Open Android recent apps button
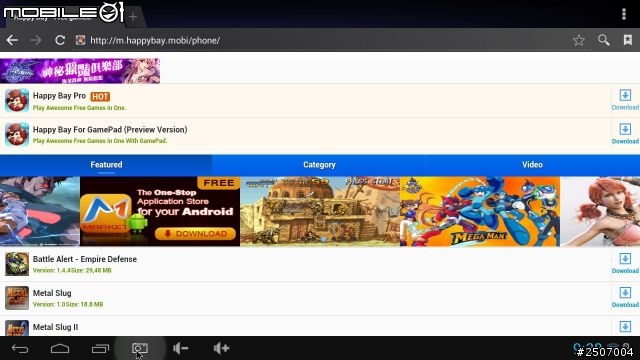This screenshot has height=360, width=640. pos(100,349)
